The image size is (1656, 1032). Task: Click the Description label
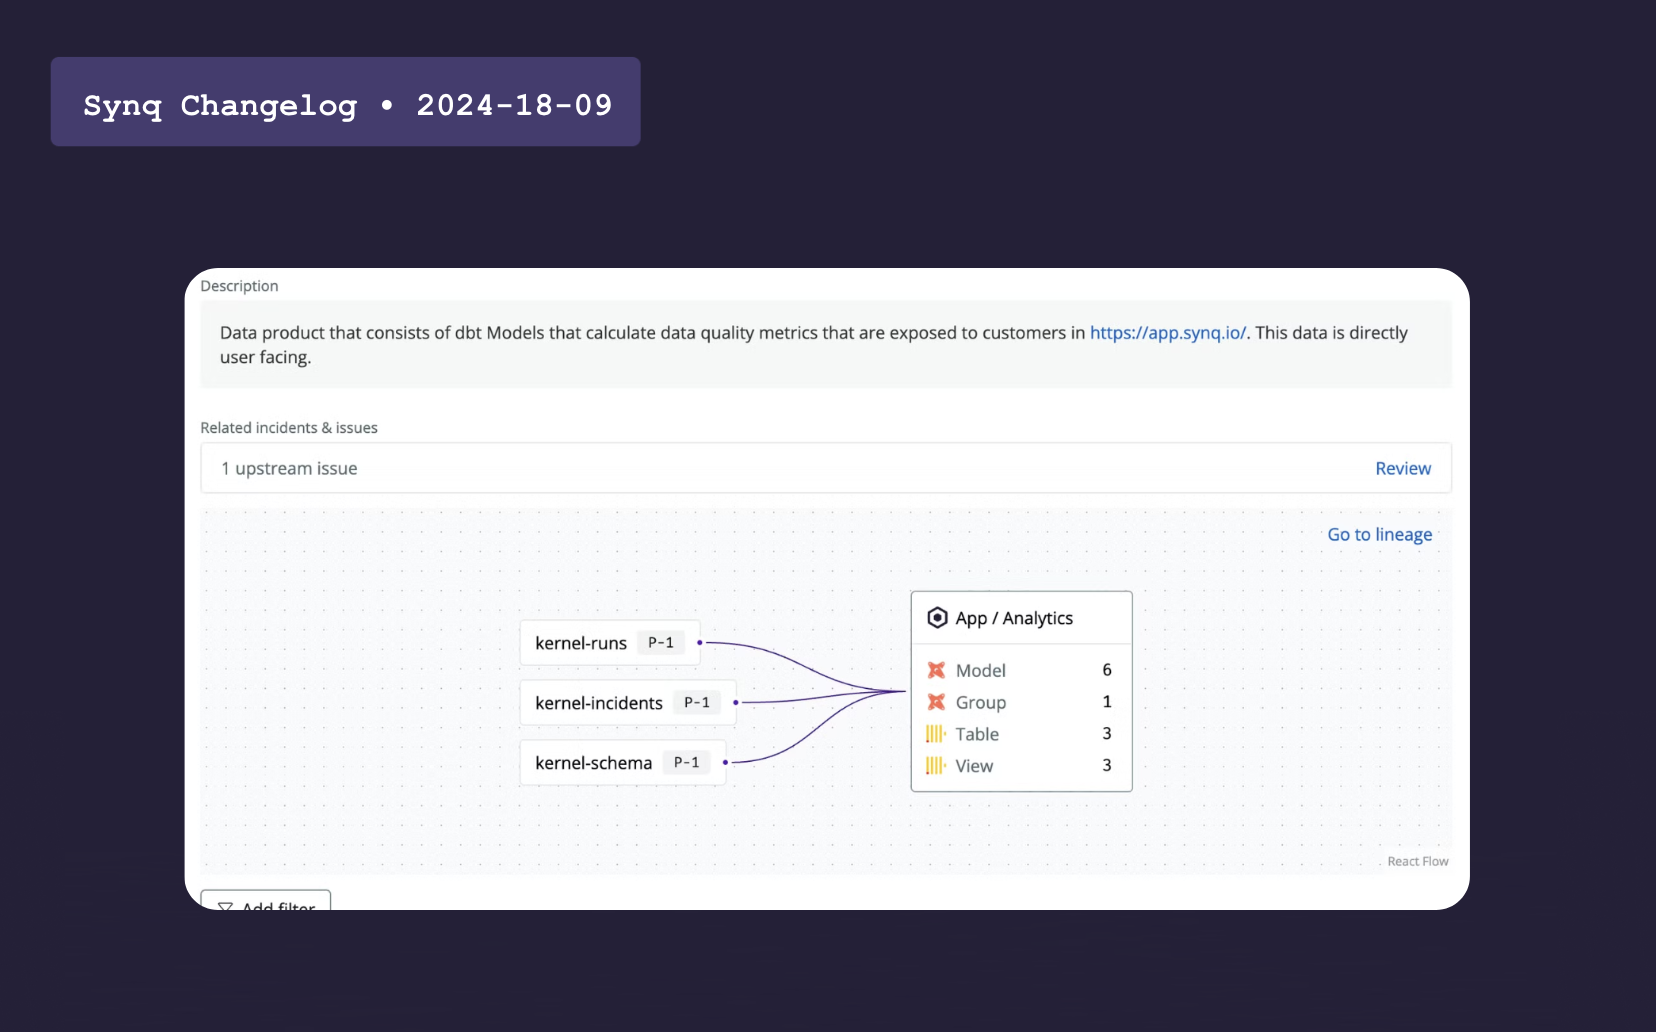(x=239, y=286)
